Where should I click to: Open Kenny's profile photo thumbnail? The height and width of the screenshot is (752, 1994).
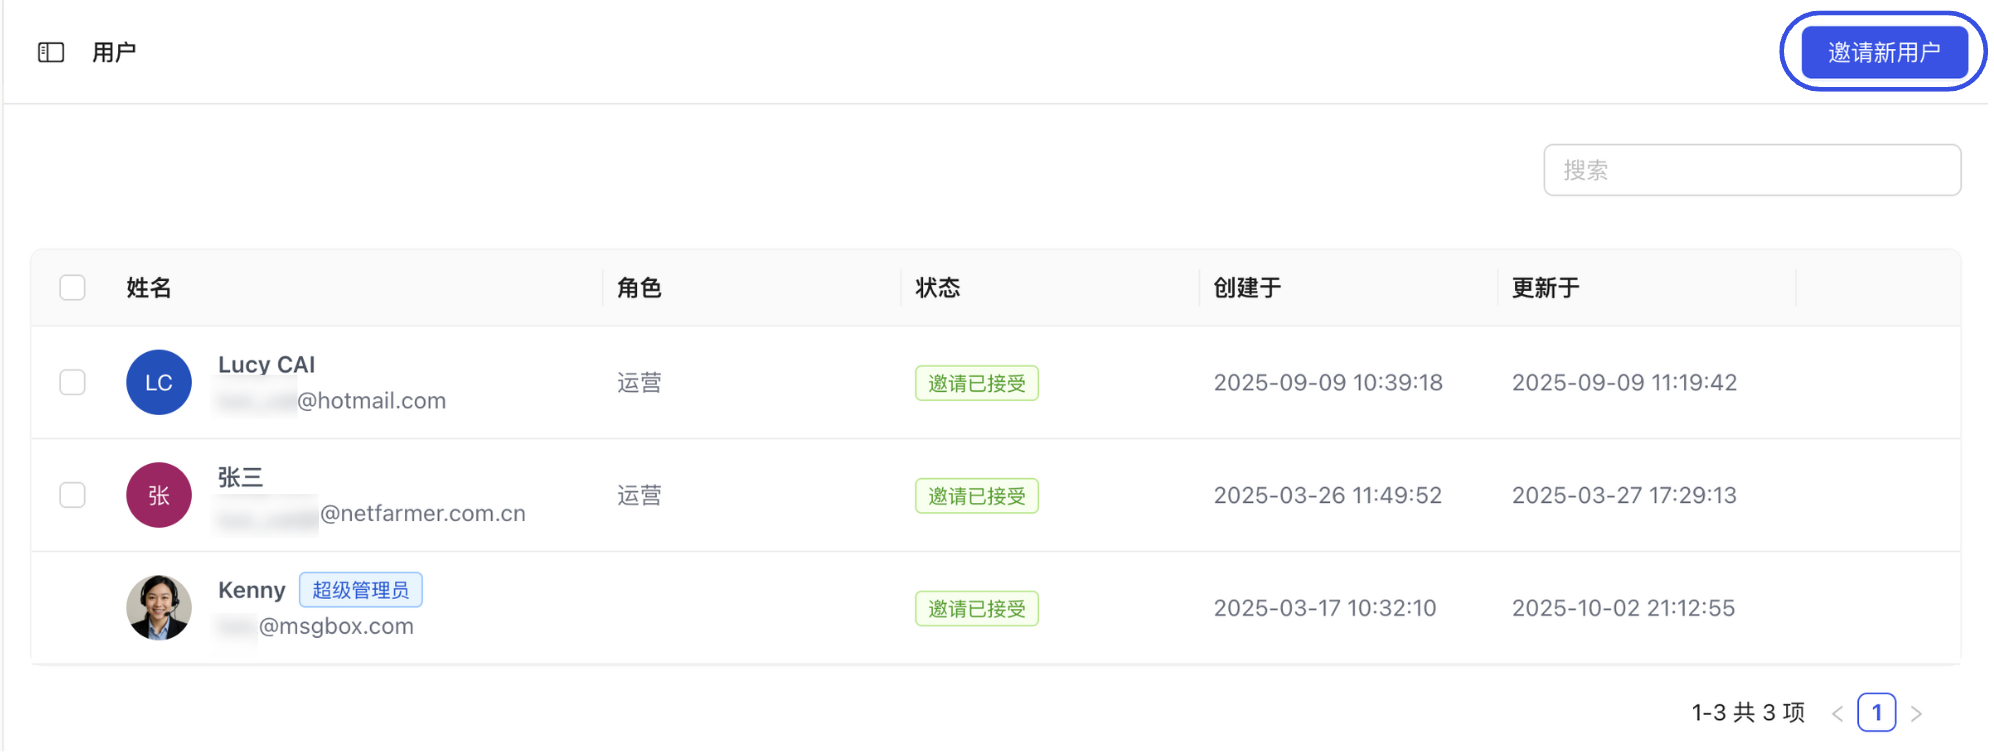tap(158, 607)
